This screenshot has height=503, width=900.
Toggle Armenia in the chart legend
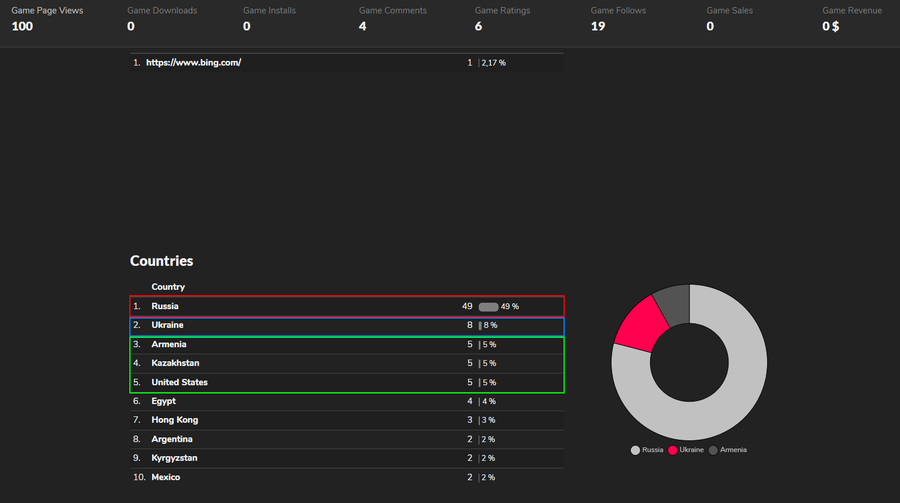[x=728, y=450]
